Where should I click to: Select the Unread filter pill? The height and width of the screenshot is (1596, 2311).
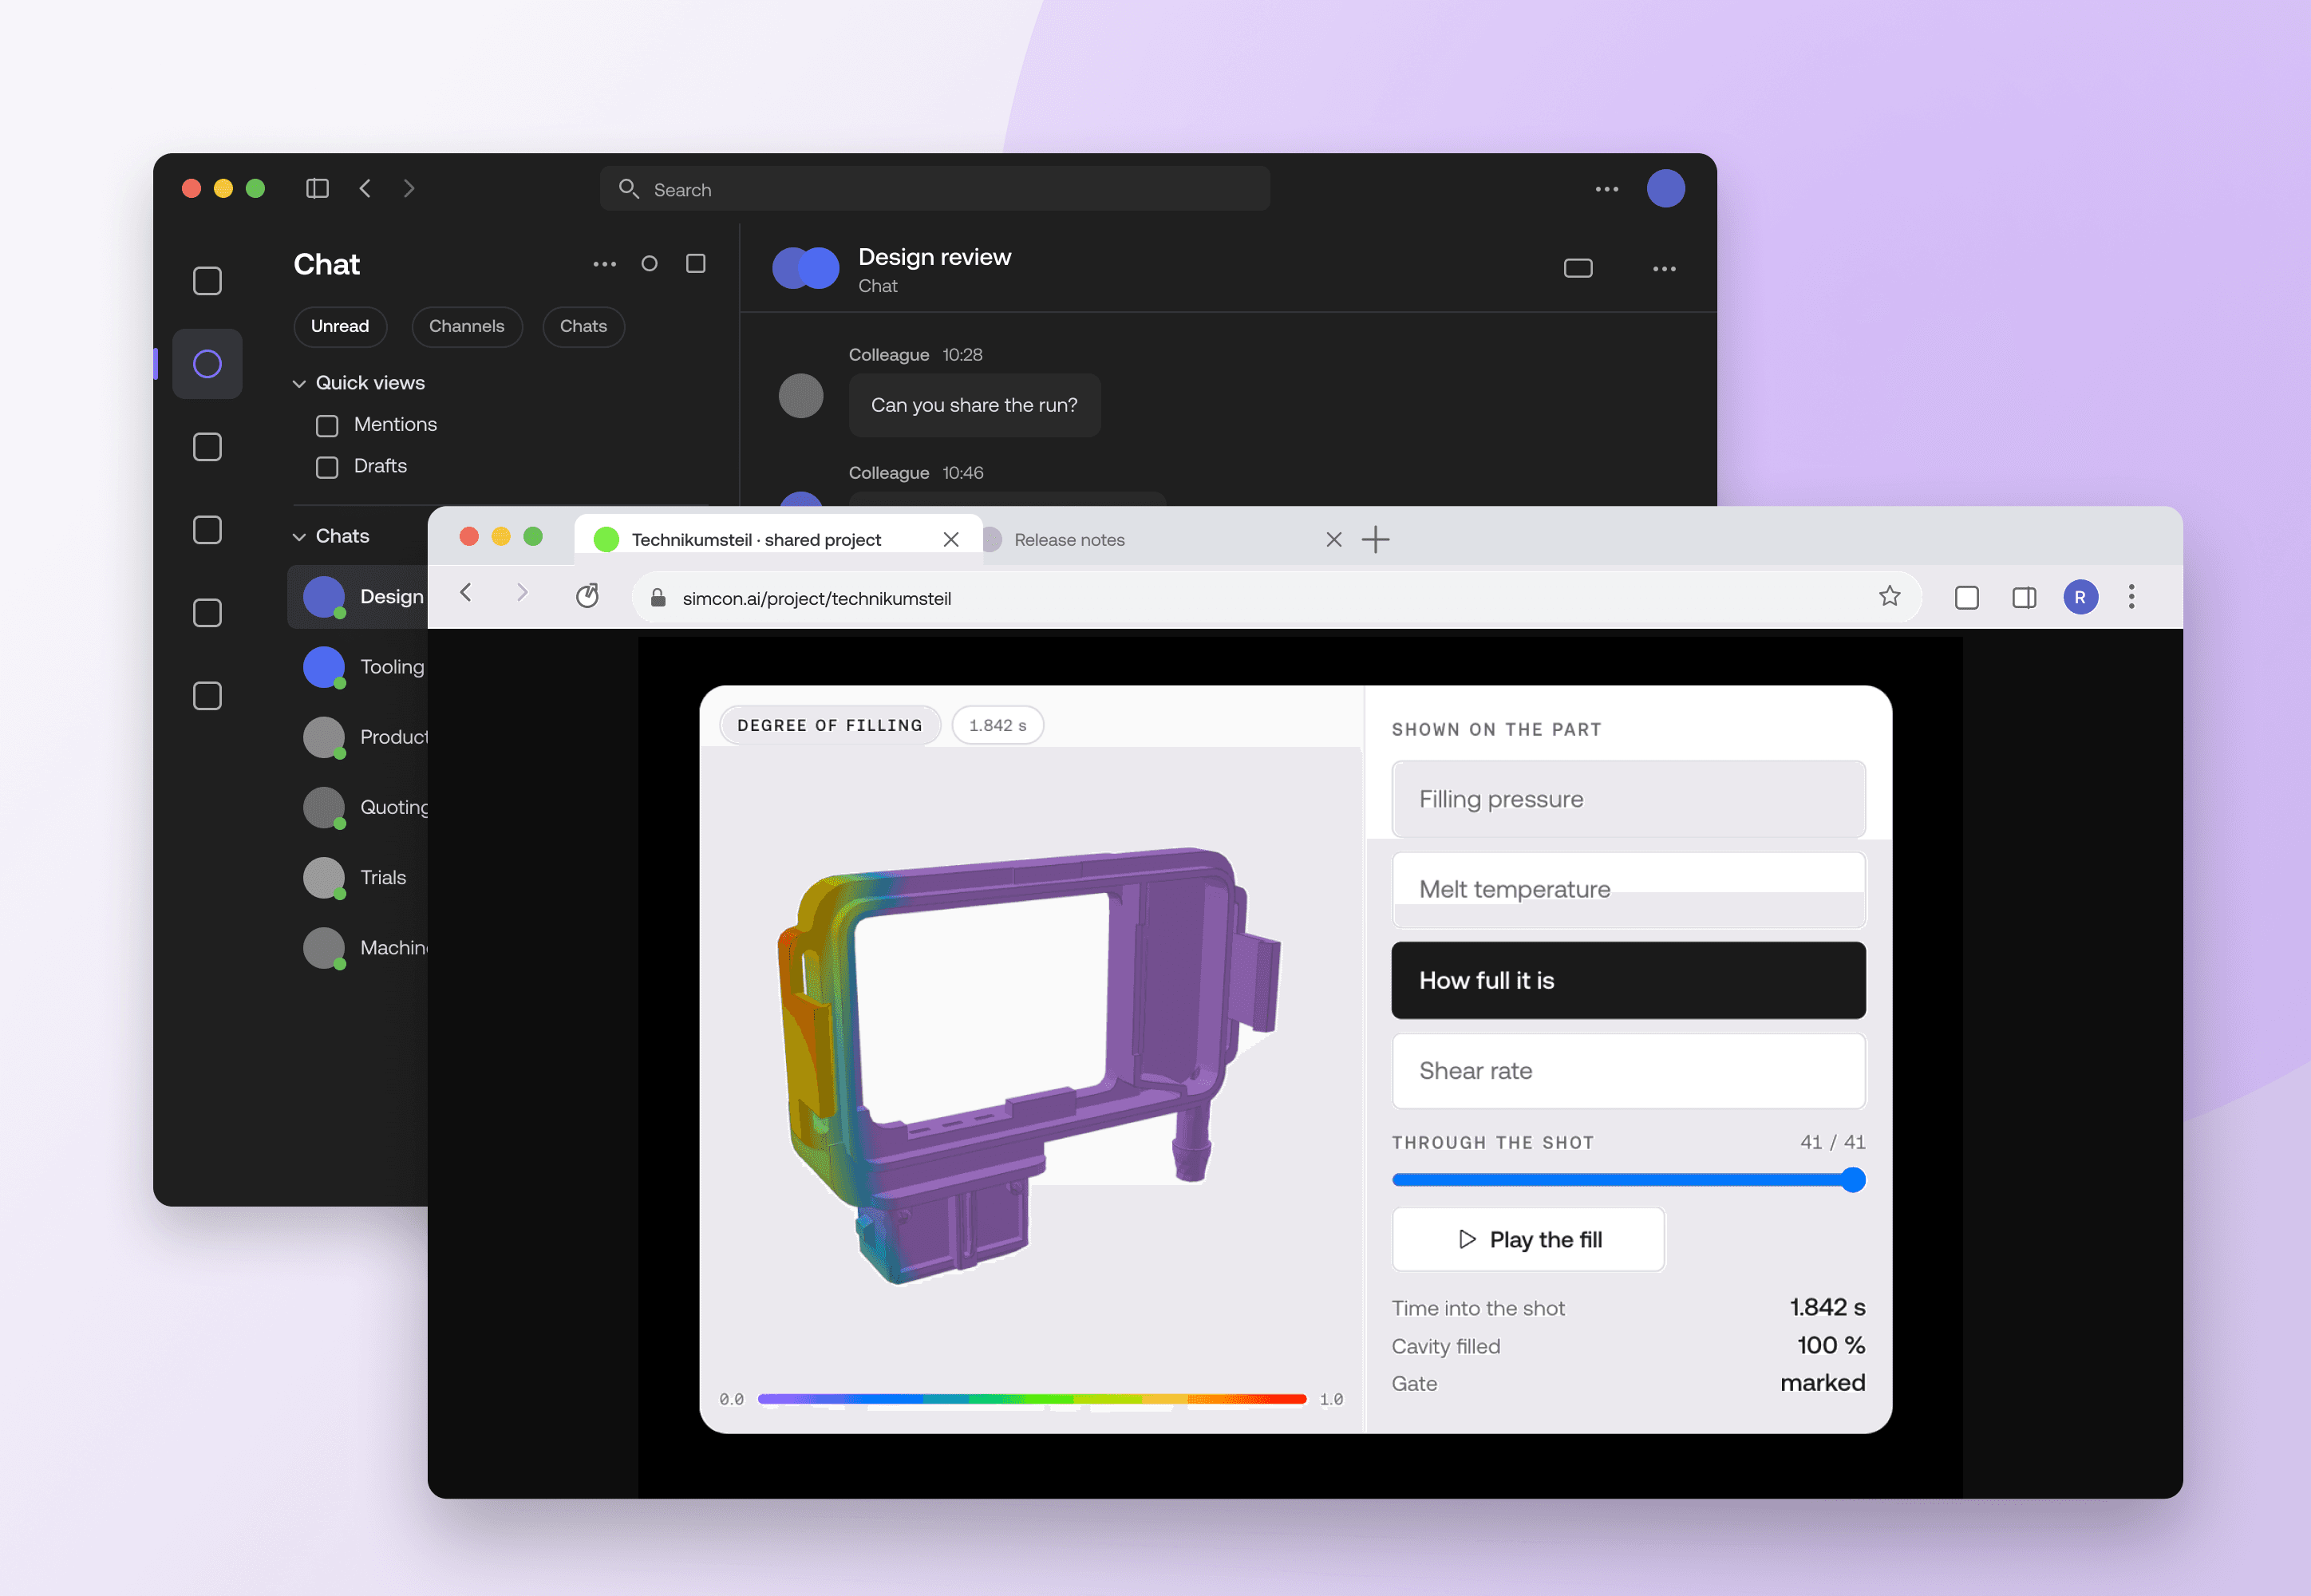point(340,326)
